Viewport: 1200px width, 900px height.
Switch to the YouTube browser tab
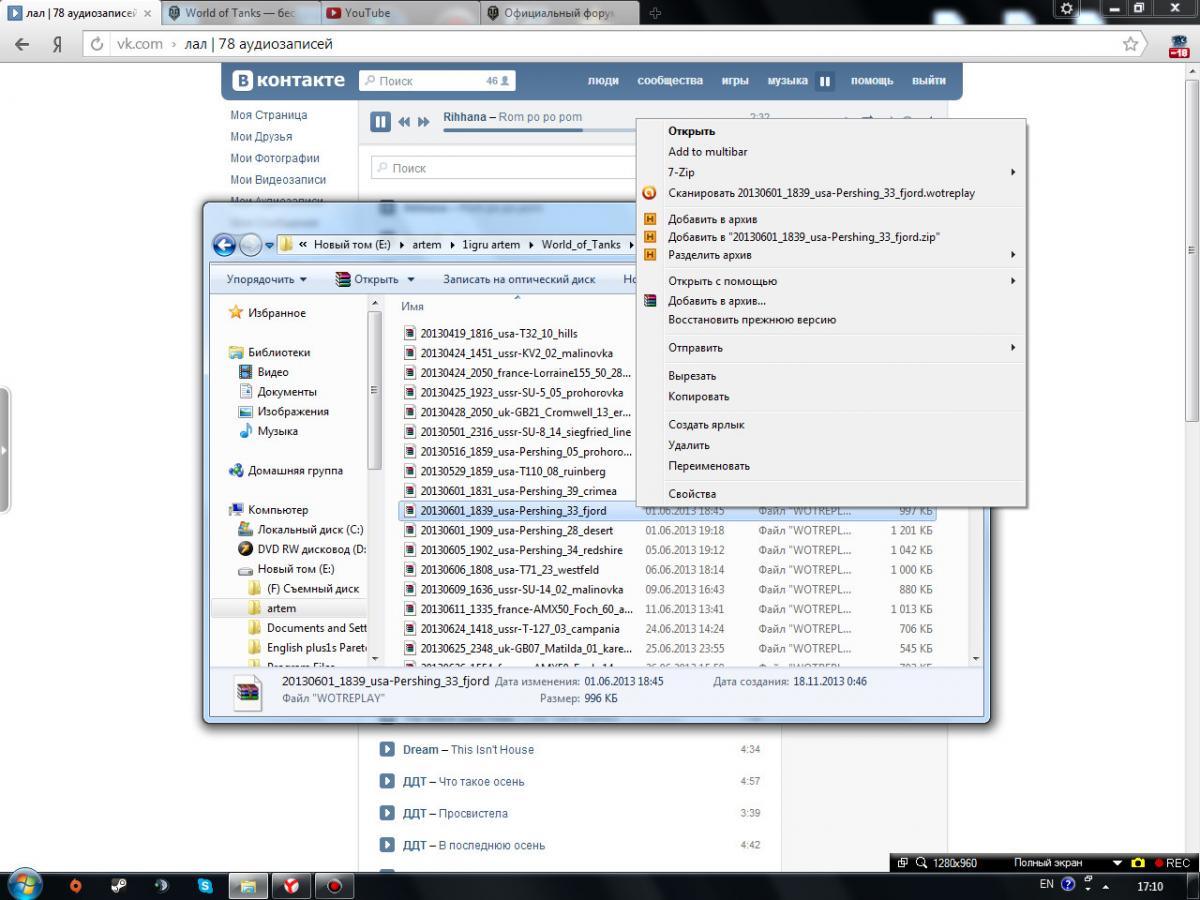[x=400, y=13]
